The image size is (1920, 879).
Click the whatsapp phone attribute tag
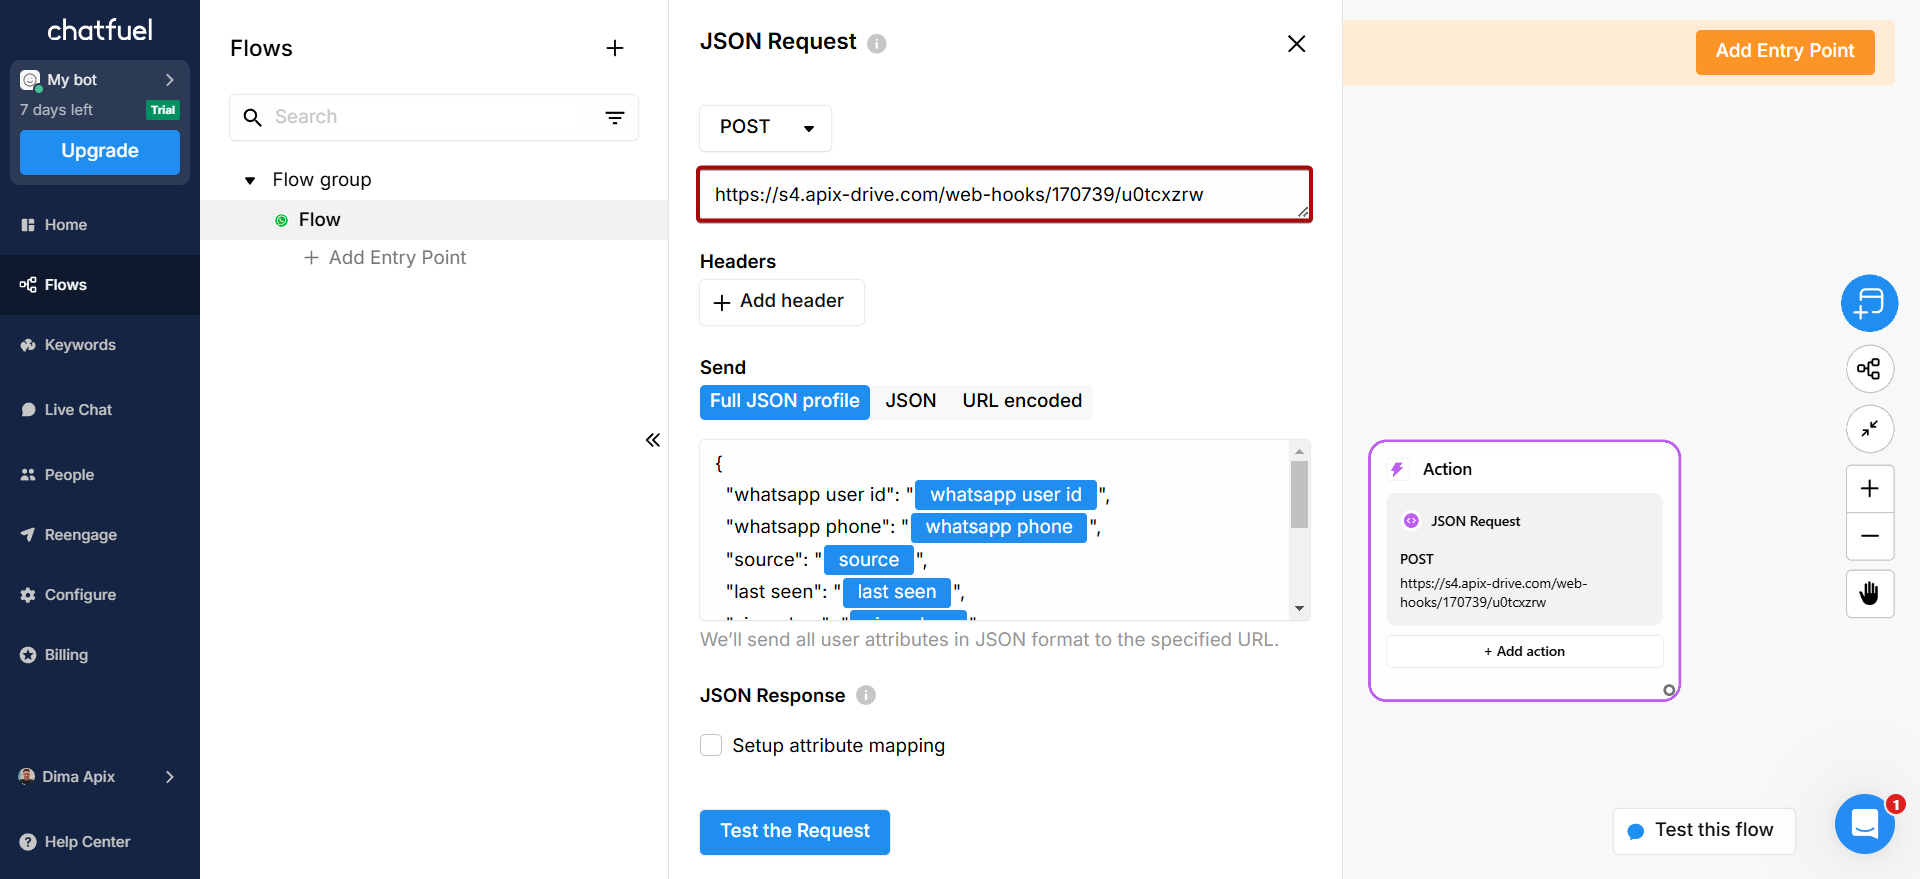point(999,527)
